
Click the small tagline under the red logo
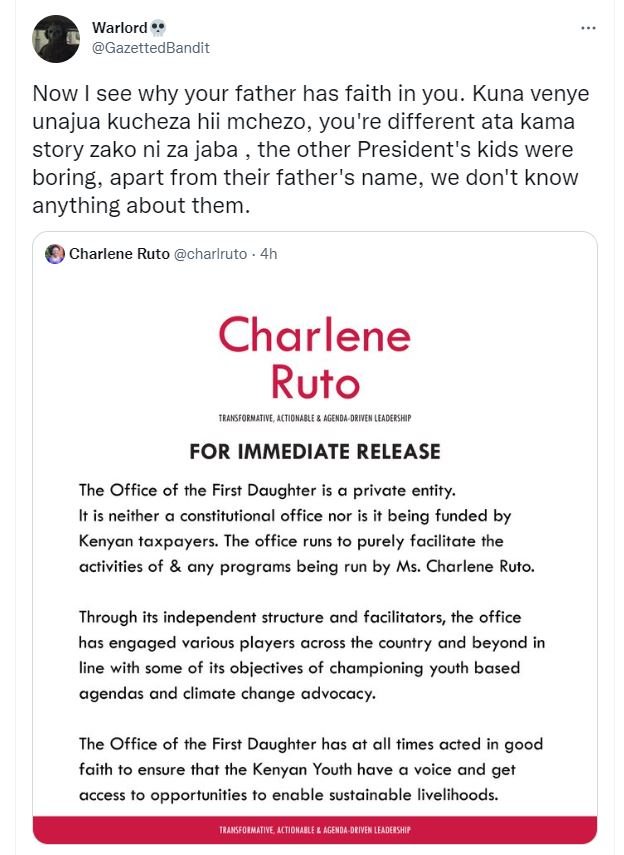pyautogui.click(x=314, y=416)
